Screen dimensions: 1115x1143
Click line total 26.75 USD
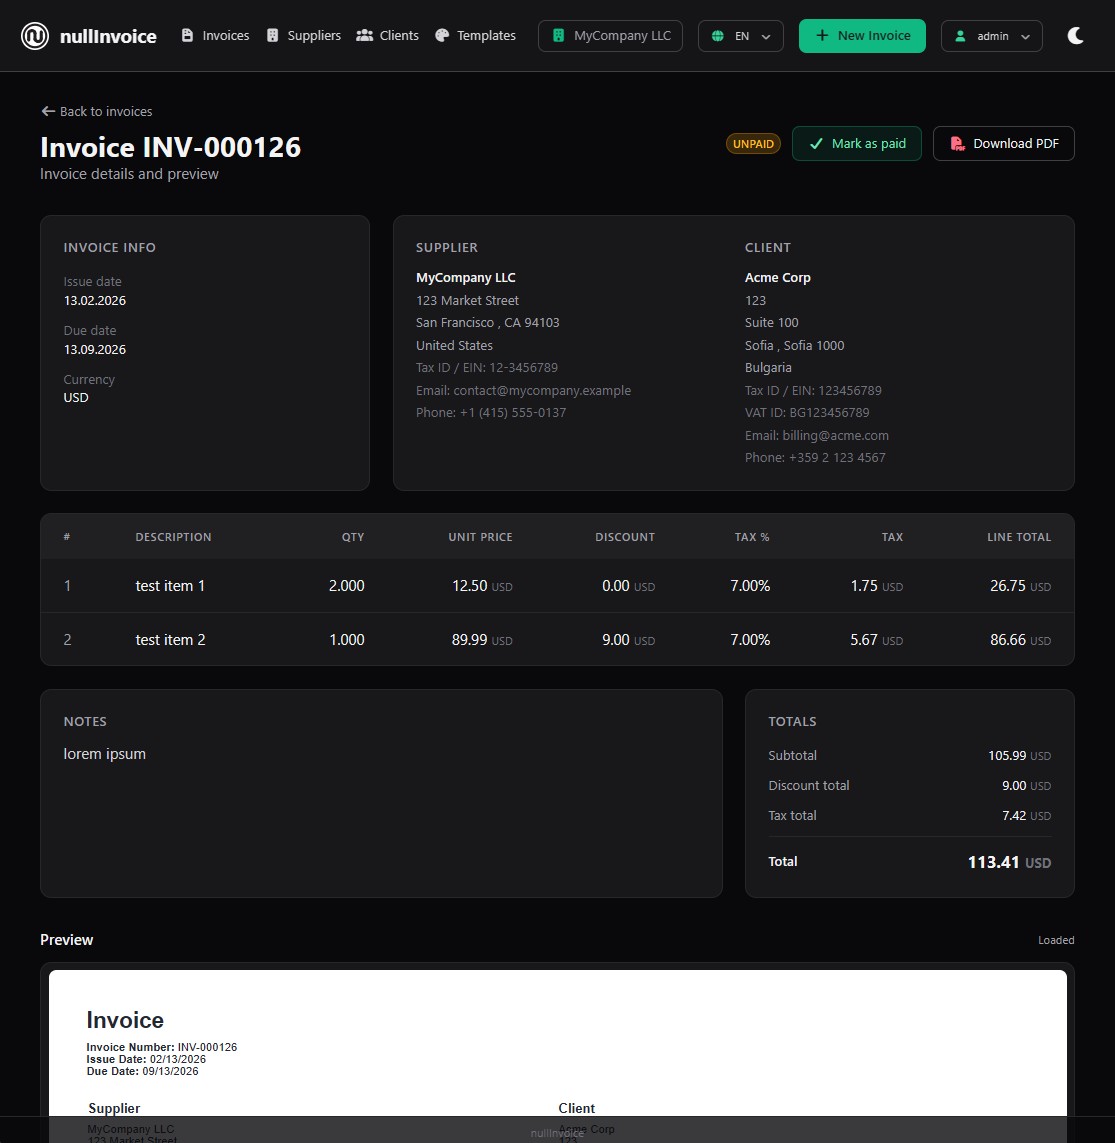click(1020, 585)
